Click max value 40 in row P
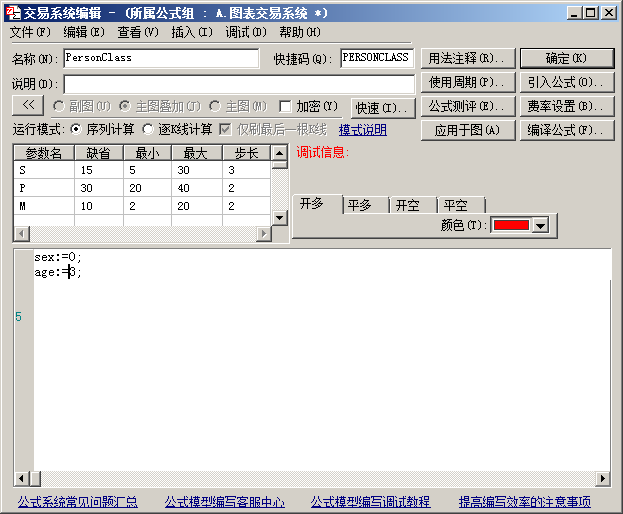Screen dimensions: 623x514 click(197, 188)
